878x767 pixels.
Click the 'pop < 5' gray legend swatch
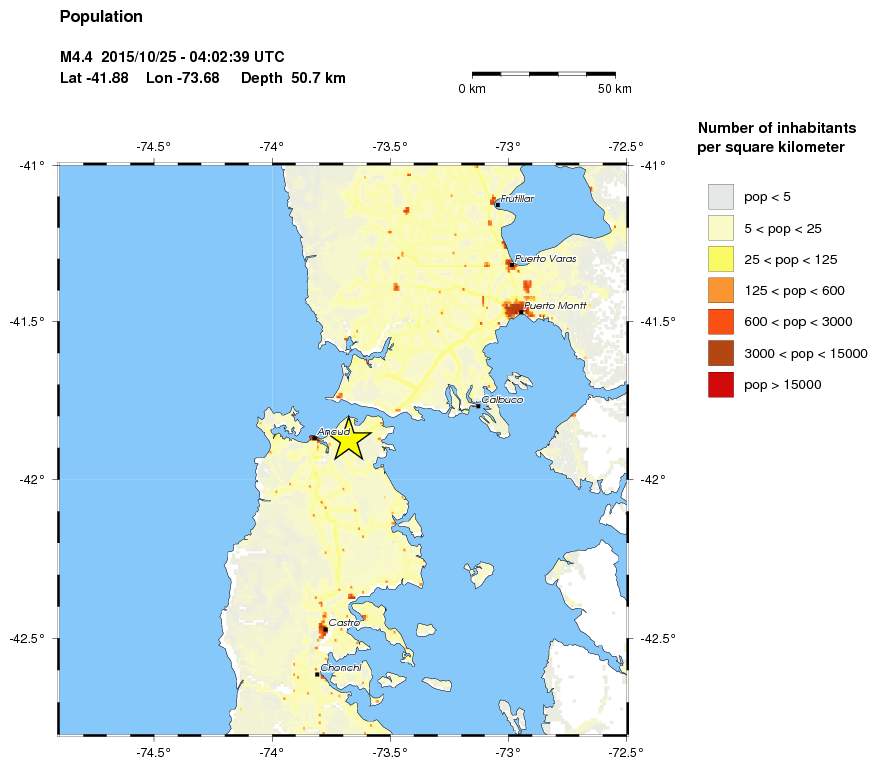tap(720, 197)
